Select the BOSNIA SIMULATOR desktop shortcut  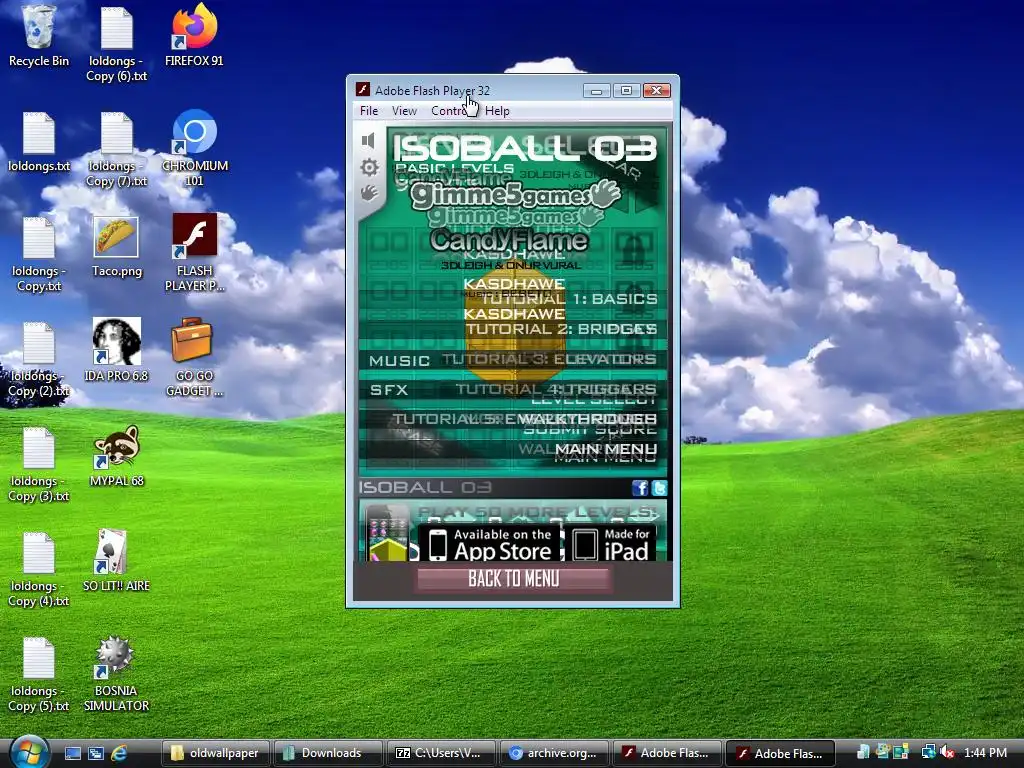coord(116,673)
